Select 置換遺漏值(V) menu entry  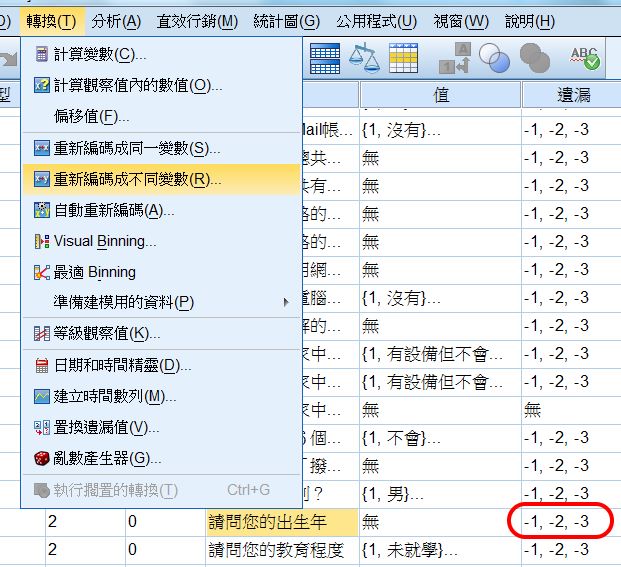160,428
